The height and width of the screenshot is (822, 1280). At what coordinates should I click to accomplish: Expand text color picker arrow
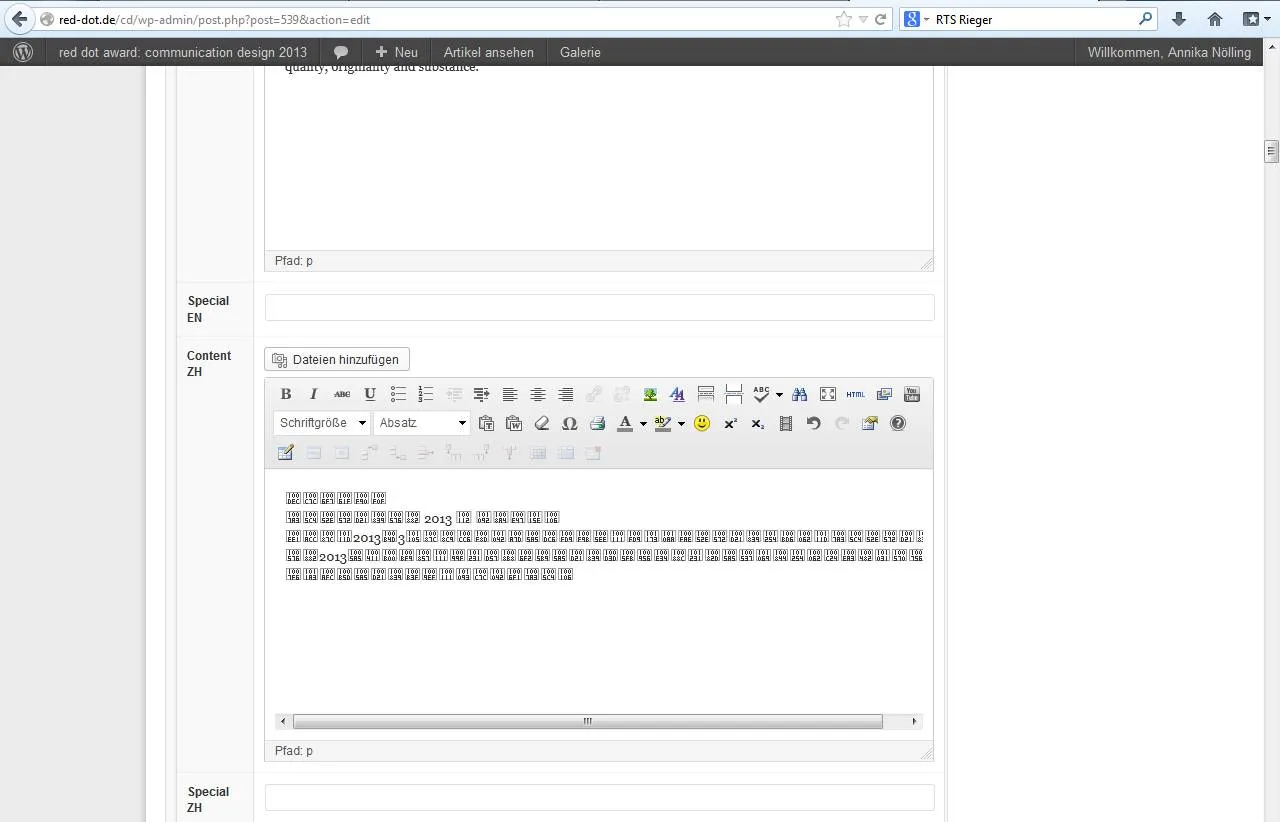click(643, 423)
